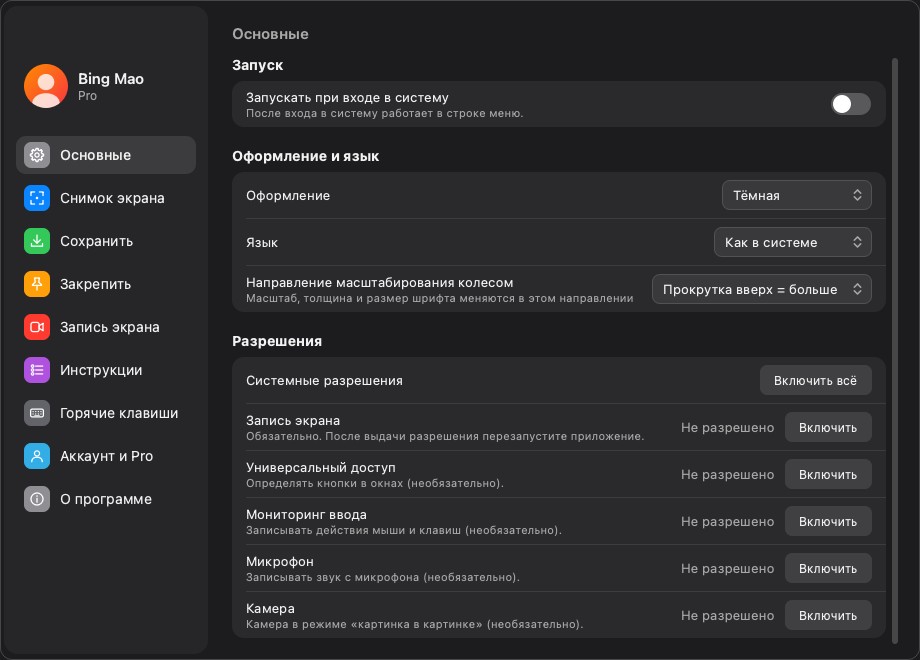Enable the Универсальный доступ permission
Image resolution: width=920 pixels, height=660 pixels.
click(x=828, y=475)
